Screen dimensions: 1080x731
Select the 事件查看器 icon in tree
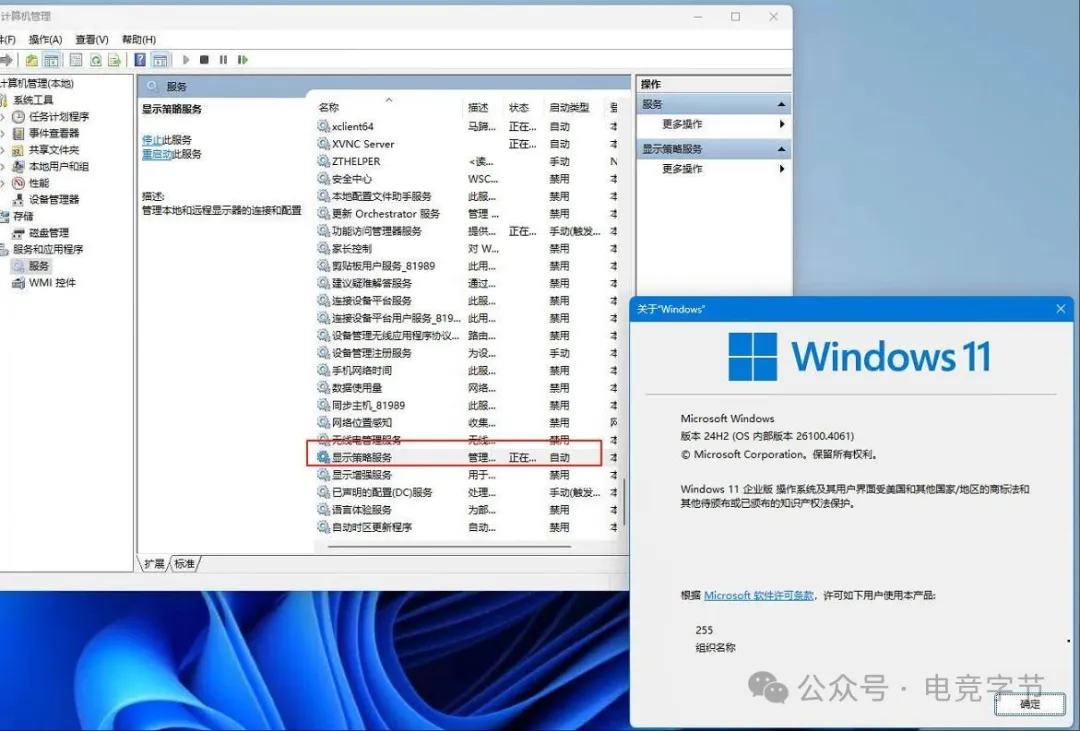tap(19, 133)
